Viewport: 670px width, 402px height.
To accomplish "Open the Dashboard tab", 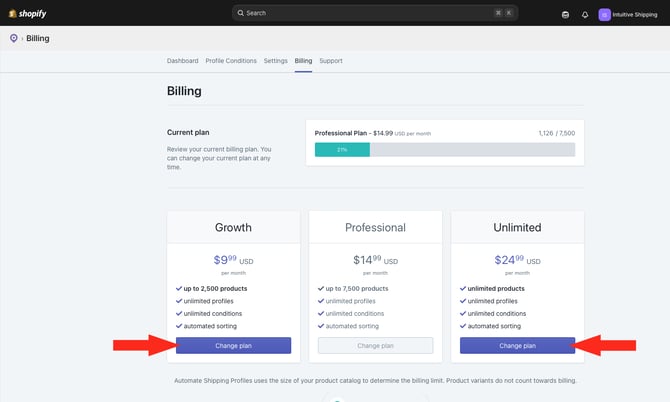I will (182, 61).
